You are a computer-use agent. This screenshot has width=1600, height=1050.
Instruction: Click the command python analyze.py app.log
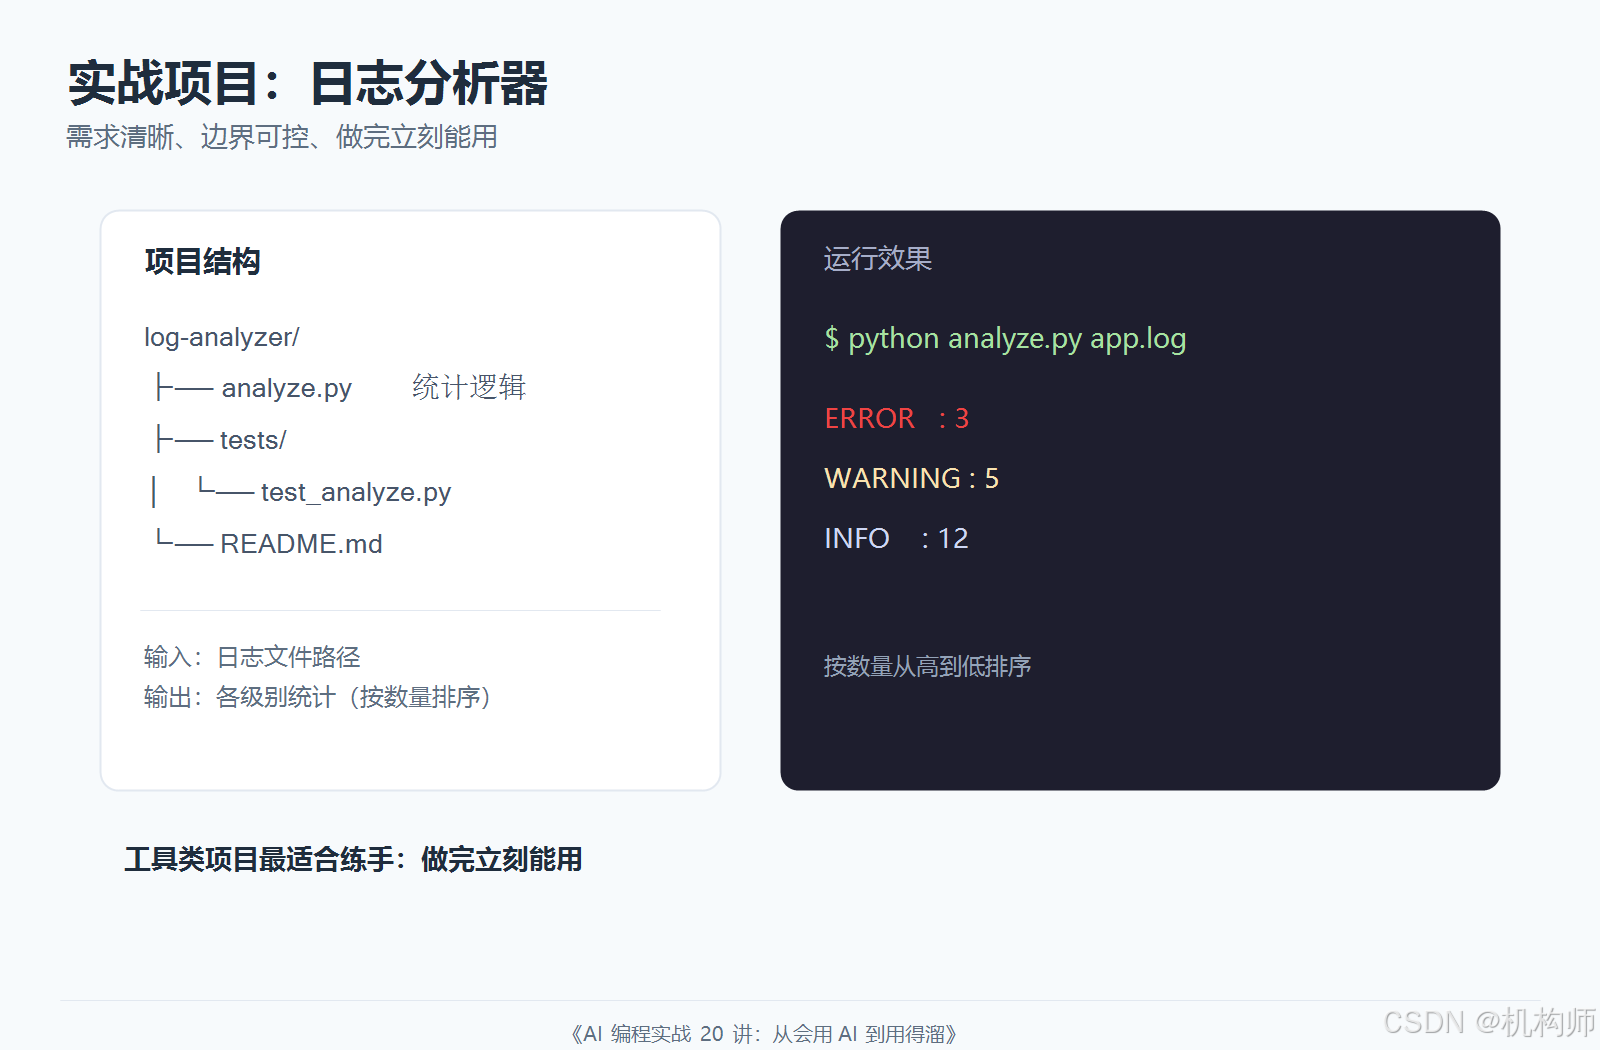pyautogui.click(x=1017, y=339)
